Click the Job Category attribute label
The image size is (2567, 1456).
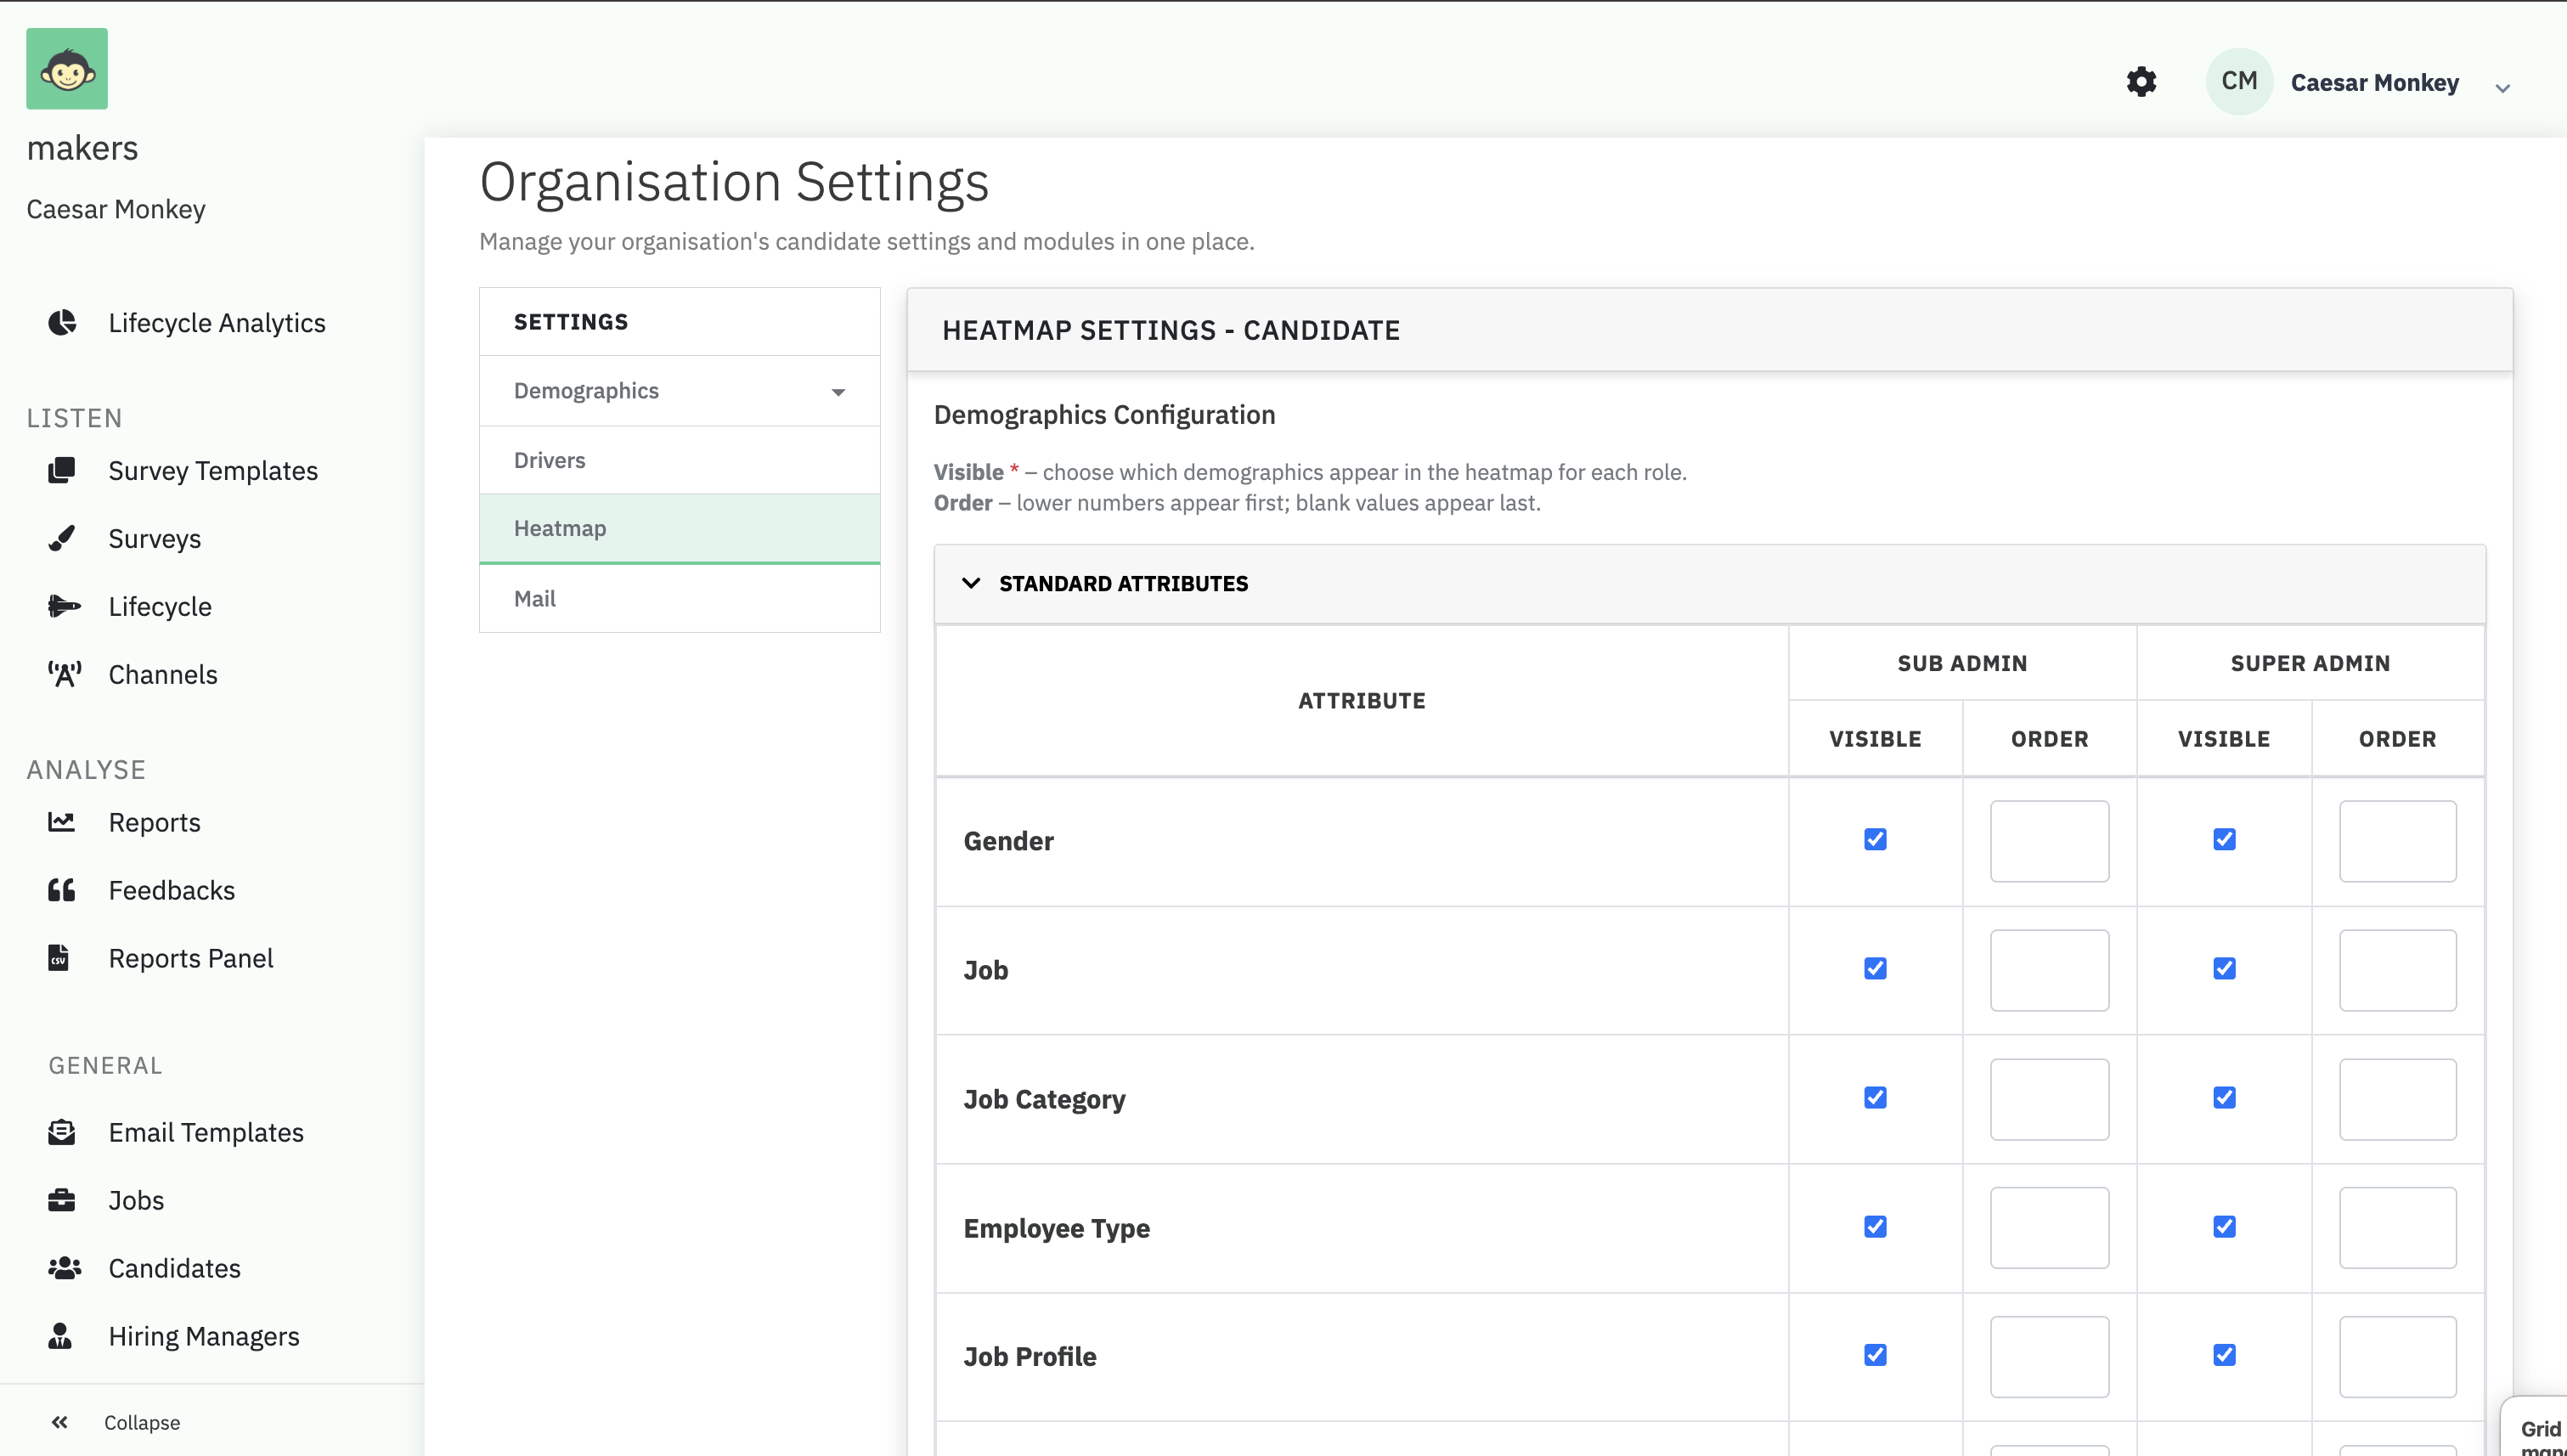(1044, 1099)
